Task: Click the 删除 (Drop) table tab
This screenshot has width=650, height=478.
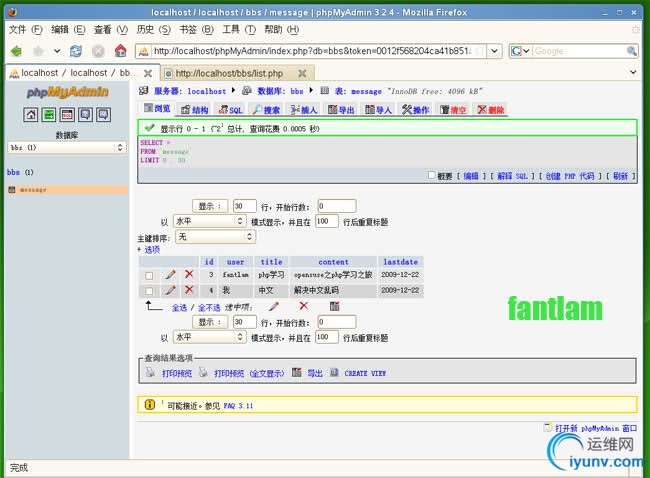Action: pyautogui.click(x=490, y=109)
